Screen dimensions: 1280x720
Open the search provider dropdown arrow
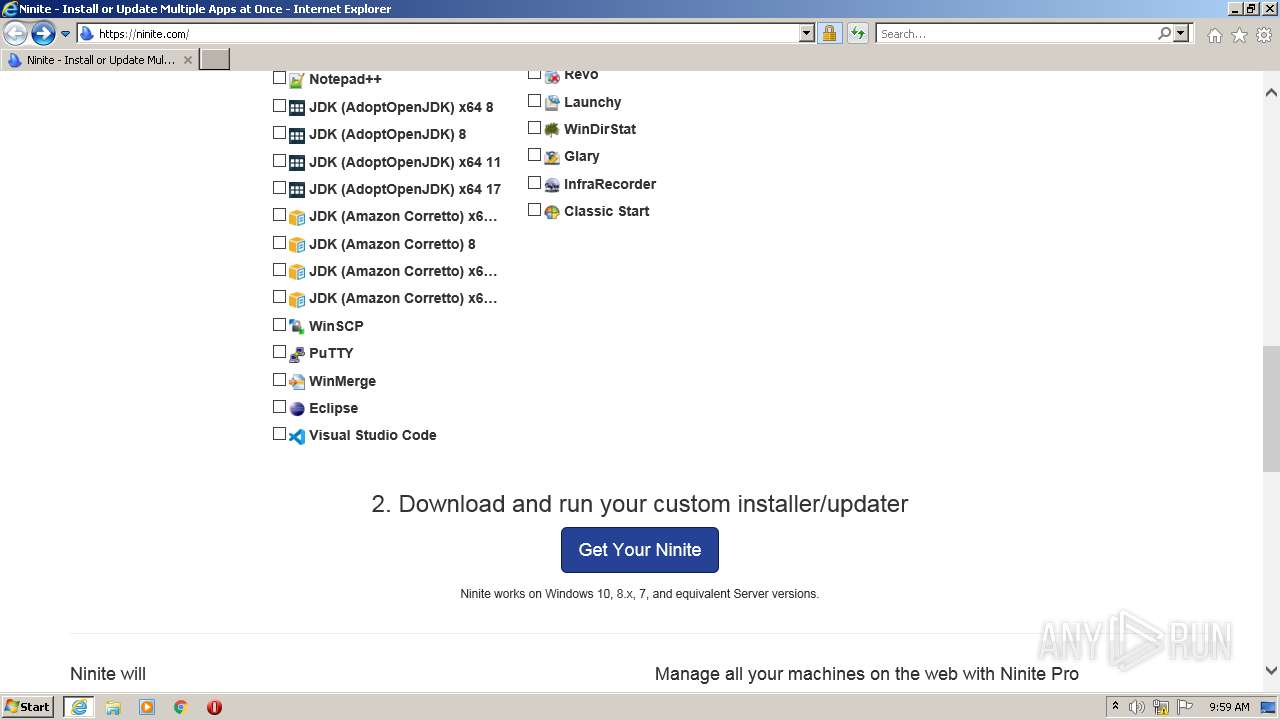(1181, 33)
